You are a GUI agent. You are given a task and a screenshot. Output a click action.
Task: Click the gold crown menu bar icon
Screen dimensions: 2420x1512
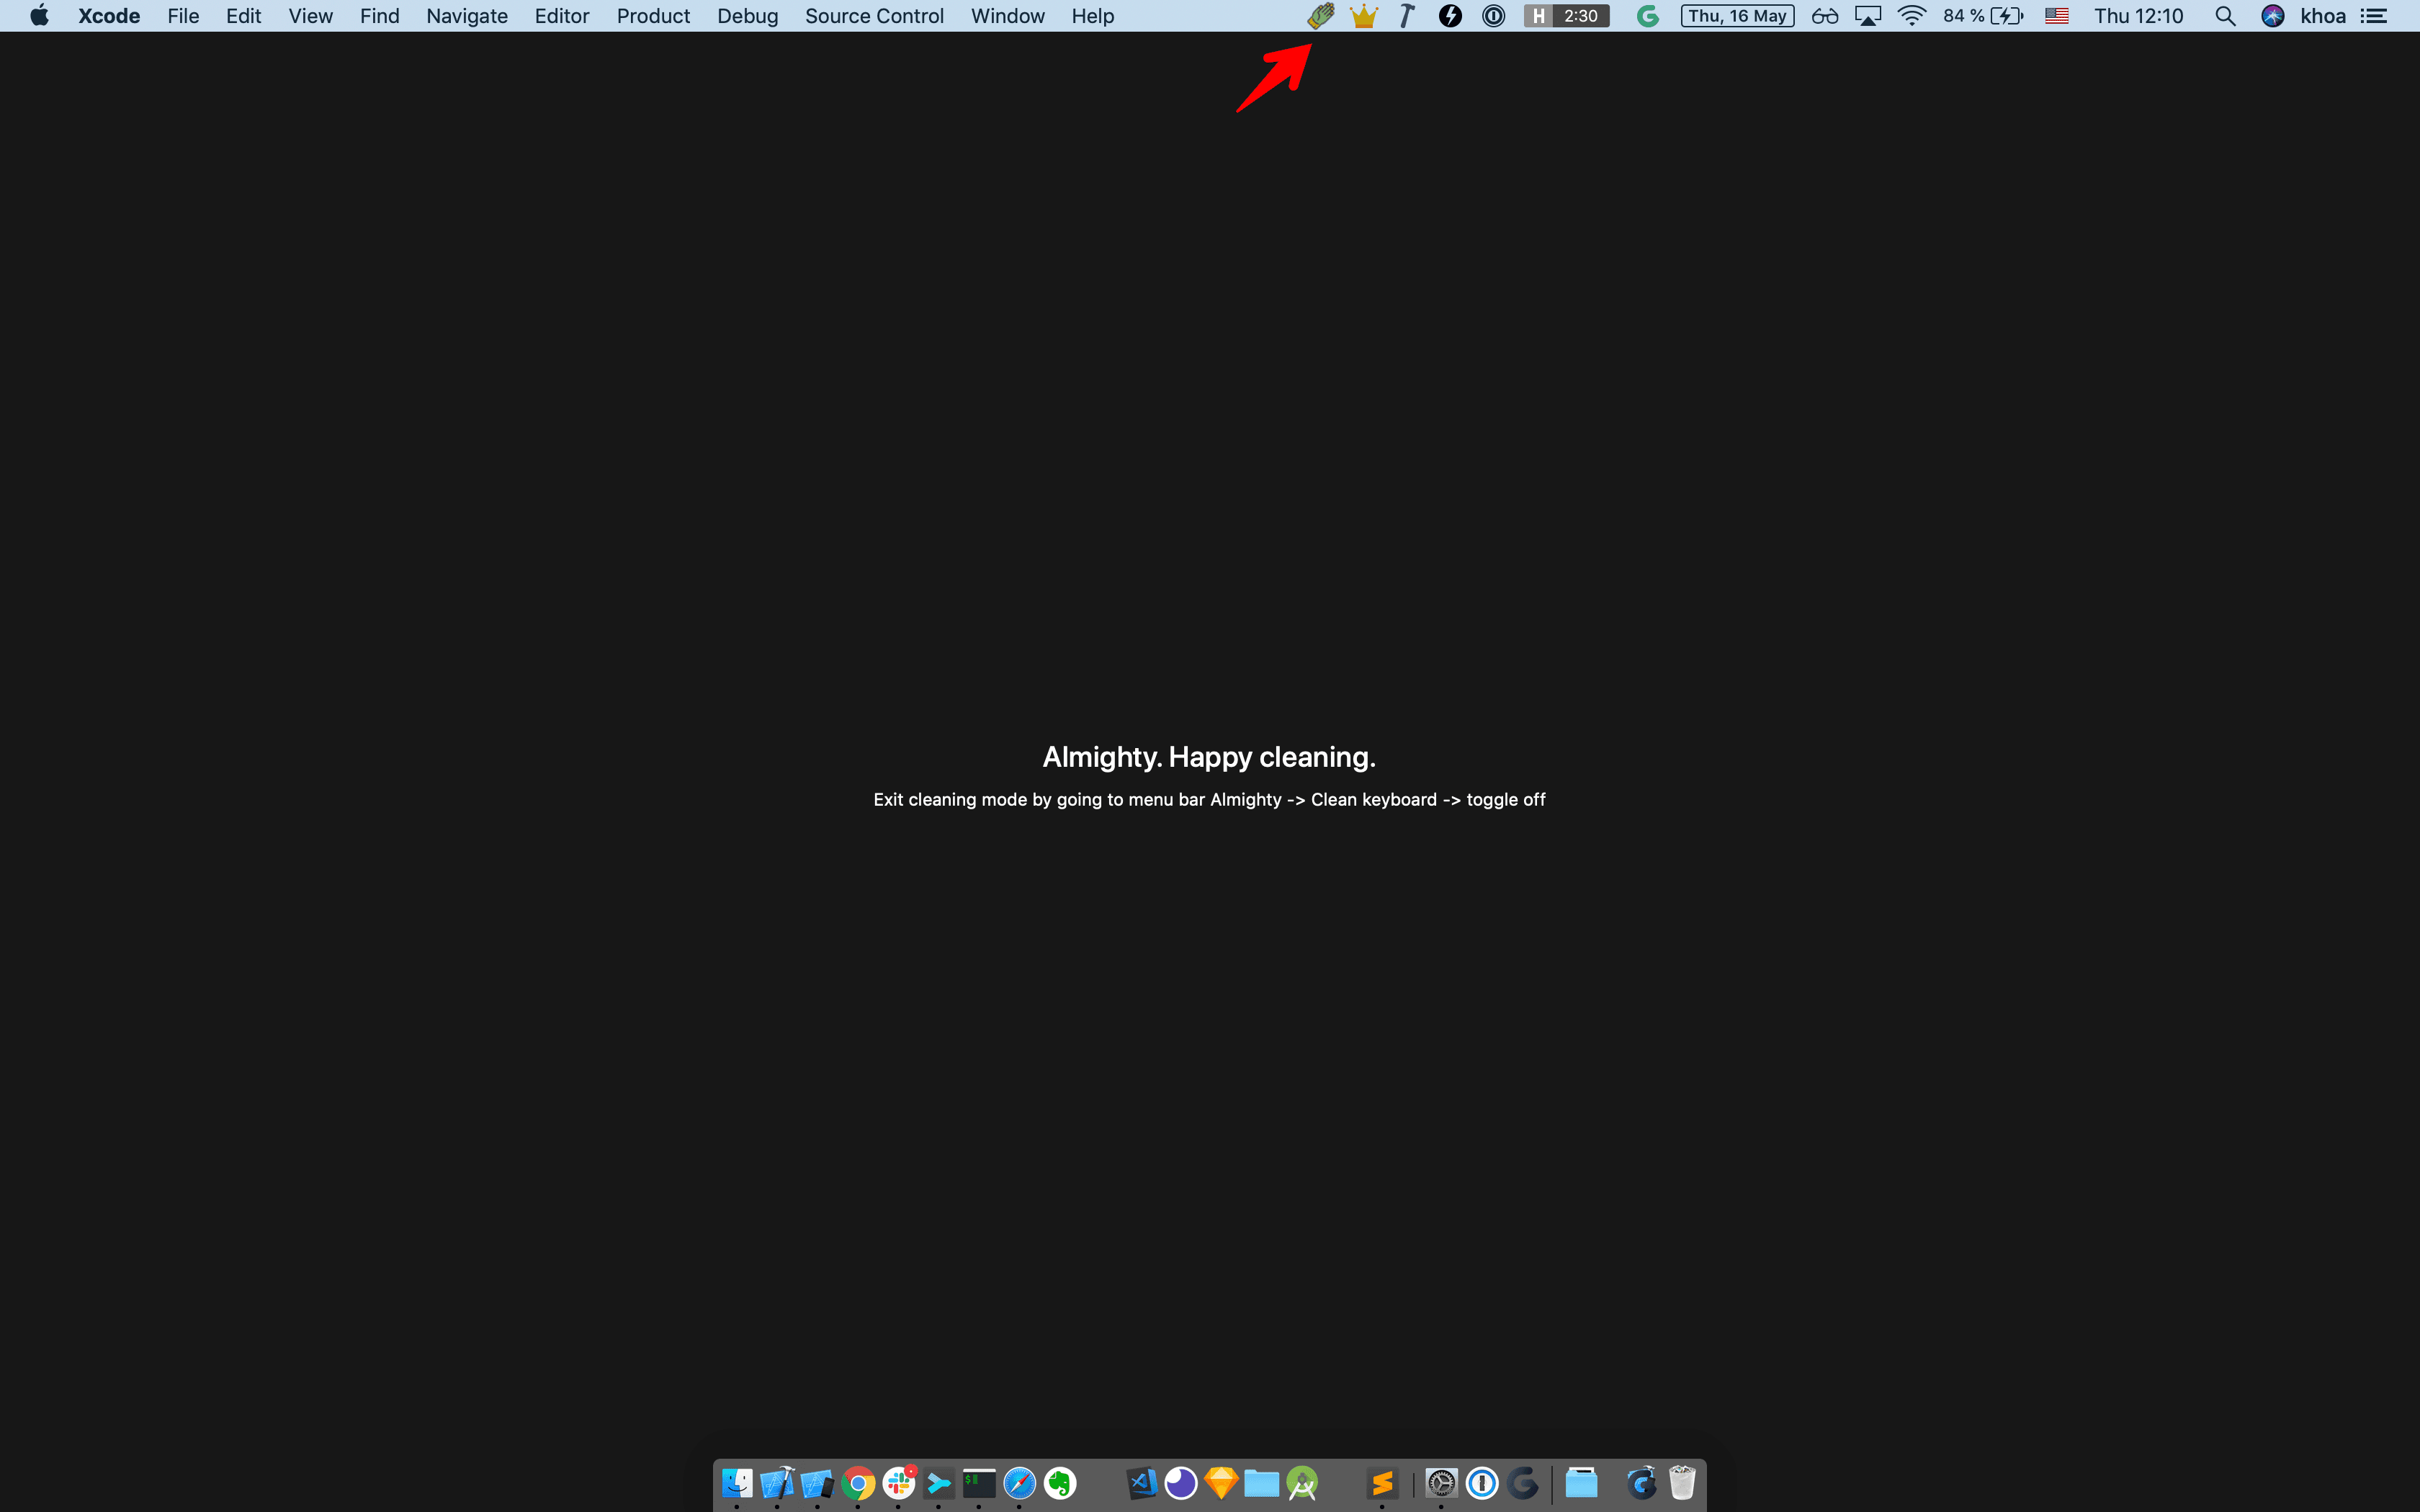[x=1363, y=16]
